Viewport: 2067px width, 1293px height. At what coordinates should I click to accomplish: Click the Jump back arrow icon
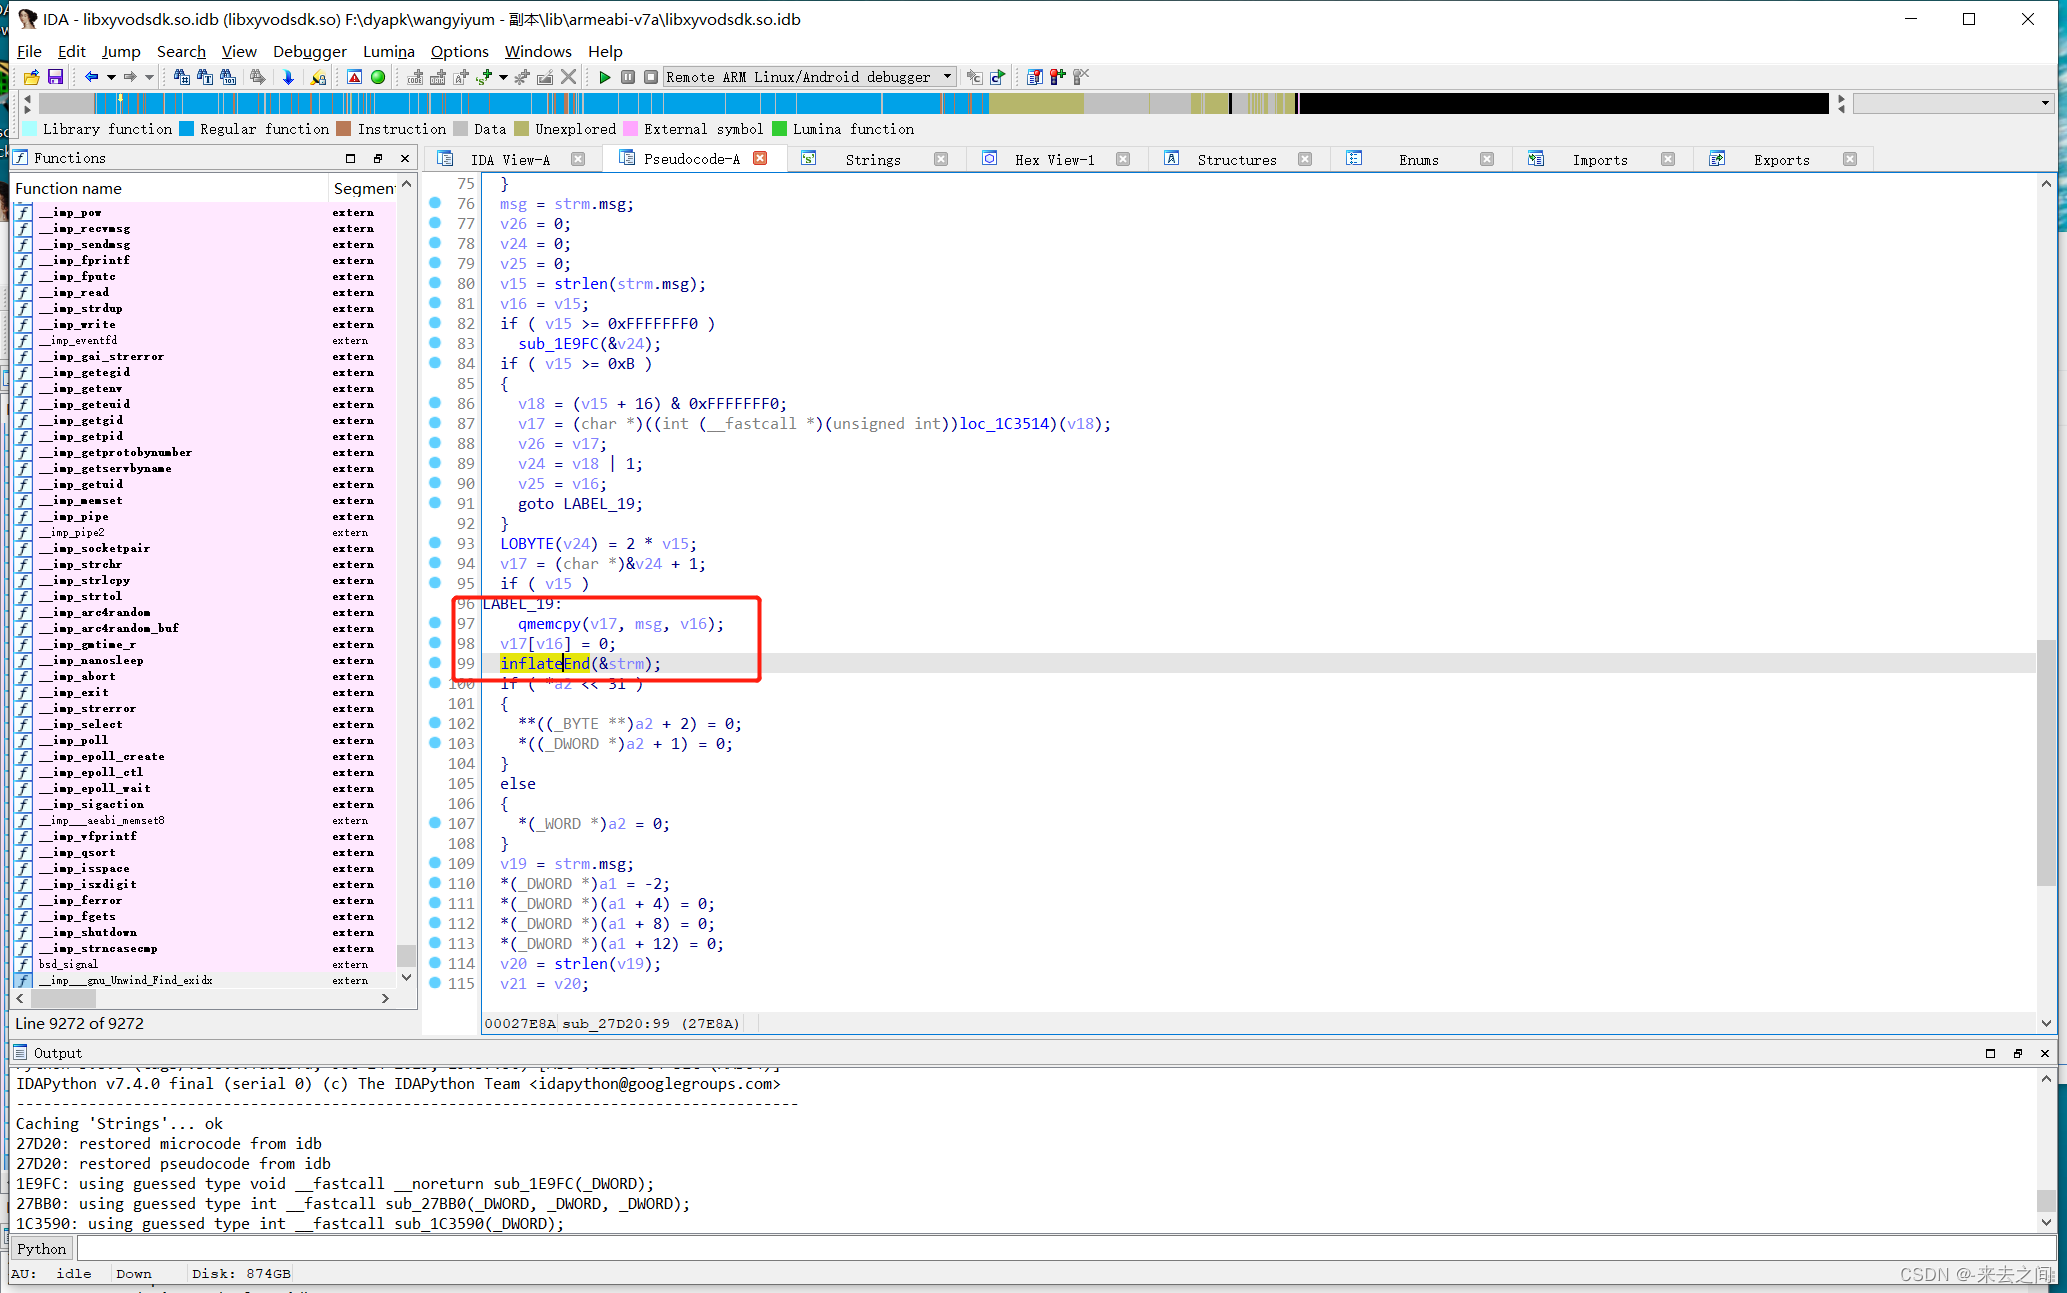coord(91,77)
